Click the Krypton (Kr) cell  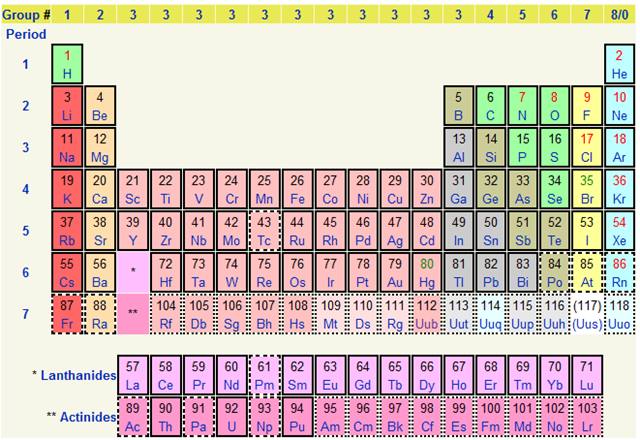click(619, 189)
